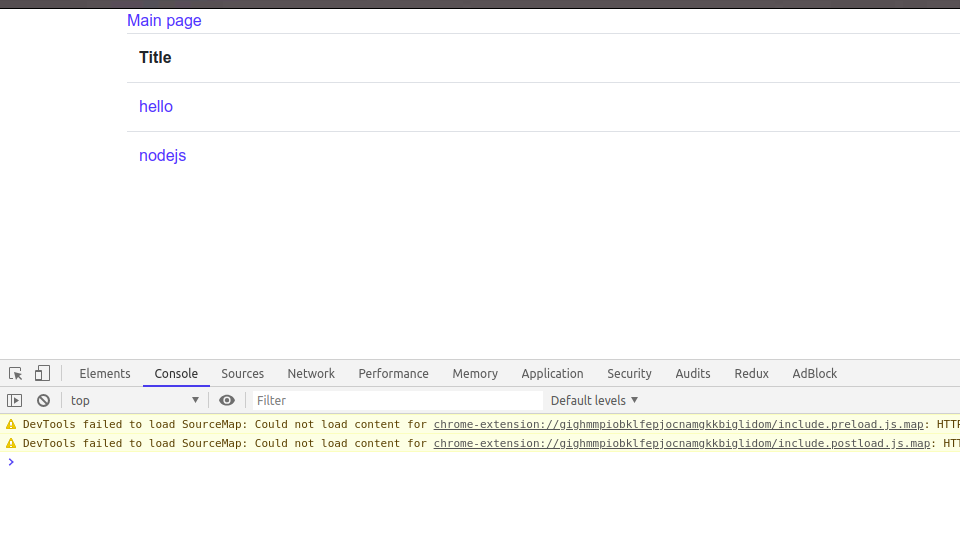Switch to the Network tab
The image size is (960, 540).
[311, 373]
